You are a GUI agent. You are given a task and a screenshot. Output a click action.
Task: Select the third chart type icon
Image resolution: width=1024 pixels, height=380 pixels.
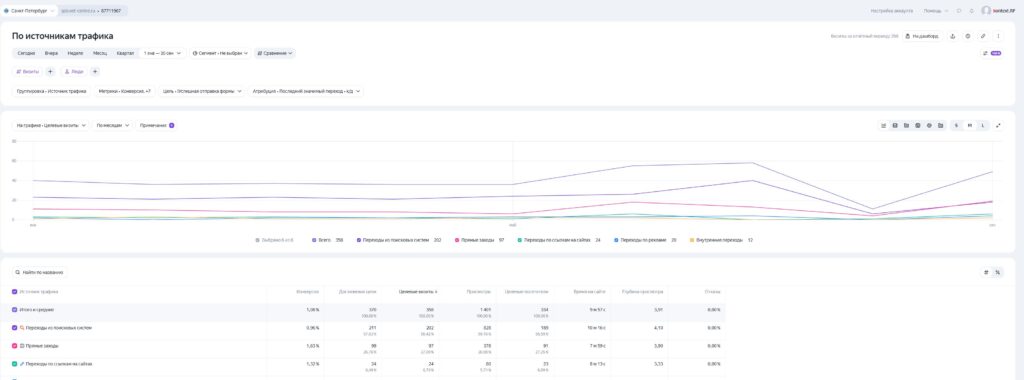pos(906,125)
